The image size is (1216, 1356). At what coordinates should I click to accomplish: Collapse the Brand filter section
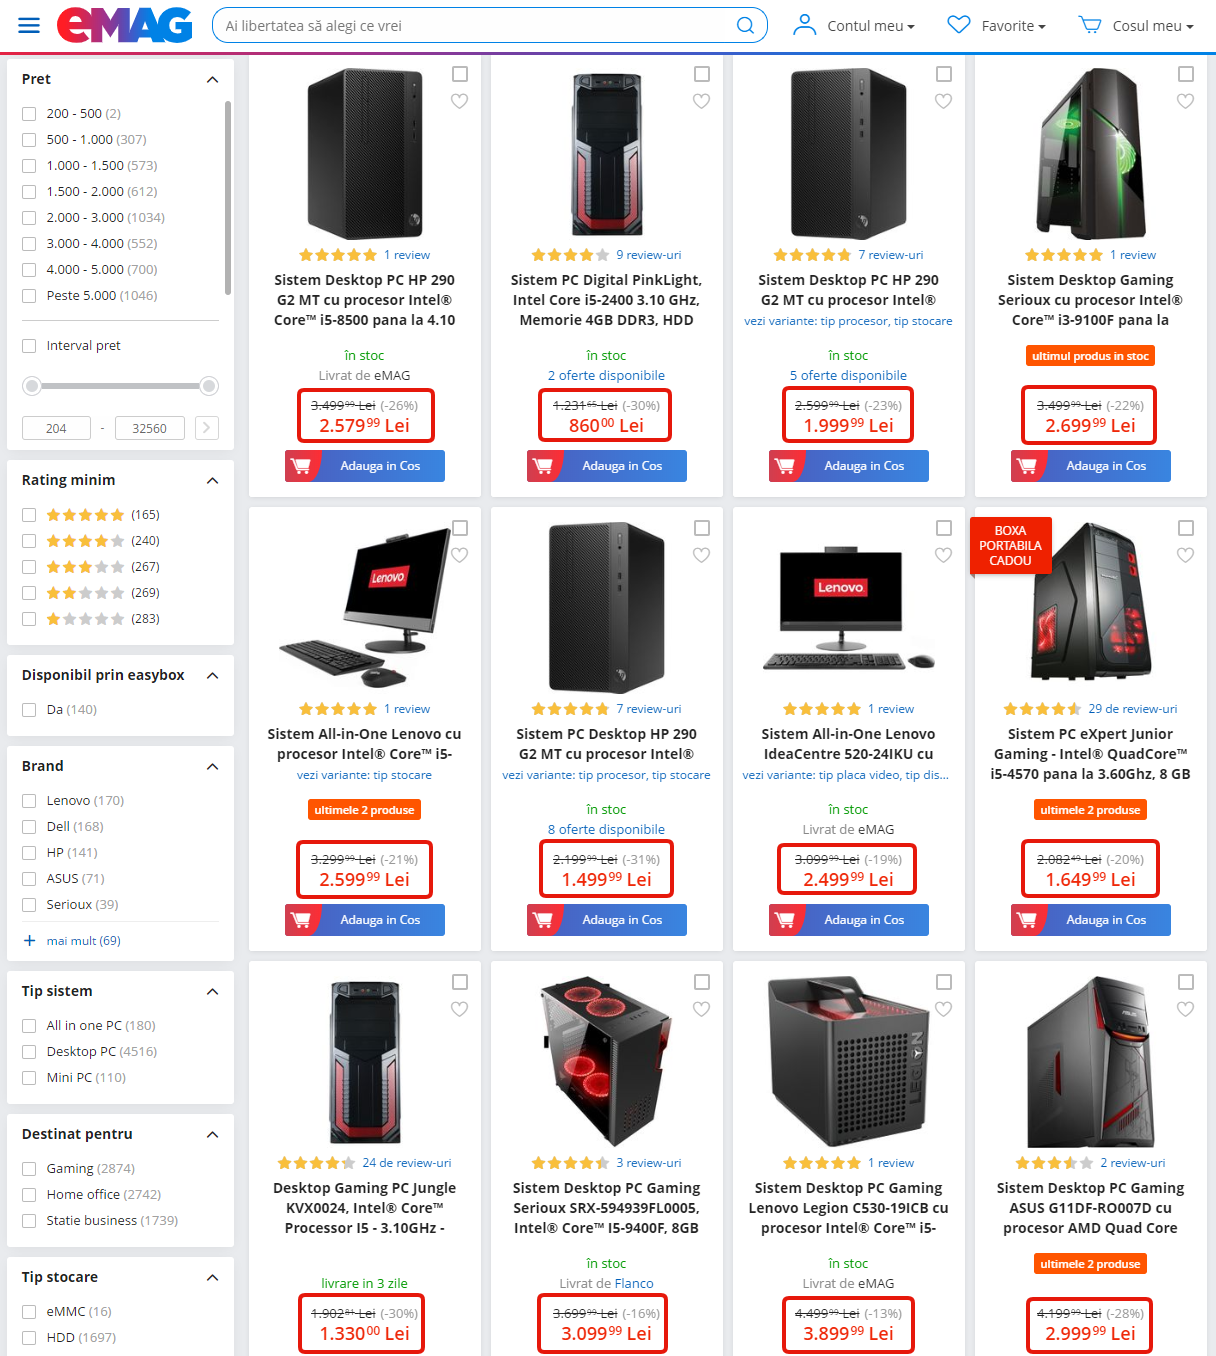(x=212, y=766)
